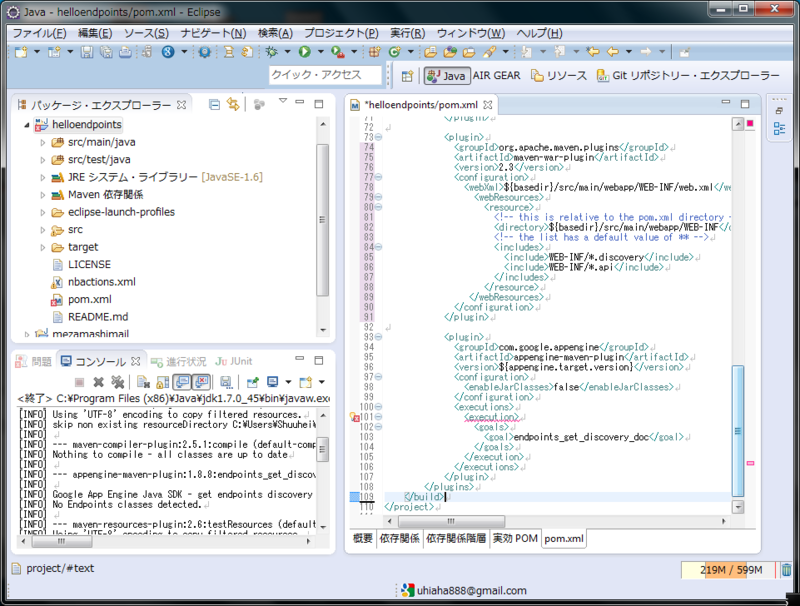Click the Back navigation arrow icon
The width and height of the screenshot is (800, 606).
click(613, 52)
